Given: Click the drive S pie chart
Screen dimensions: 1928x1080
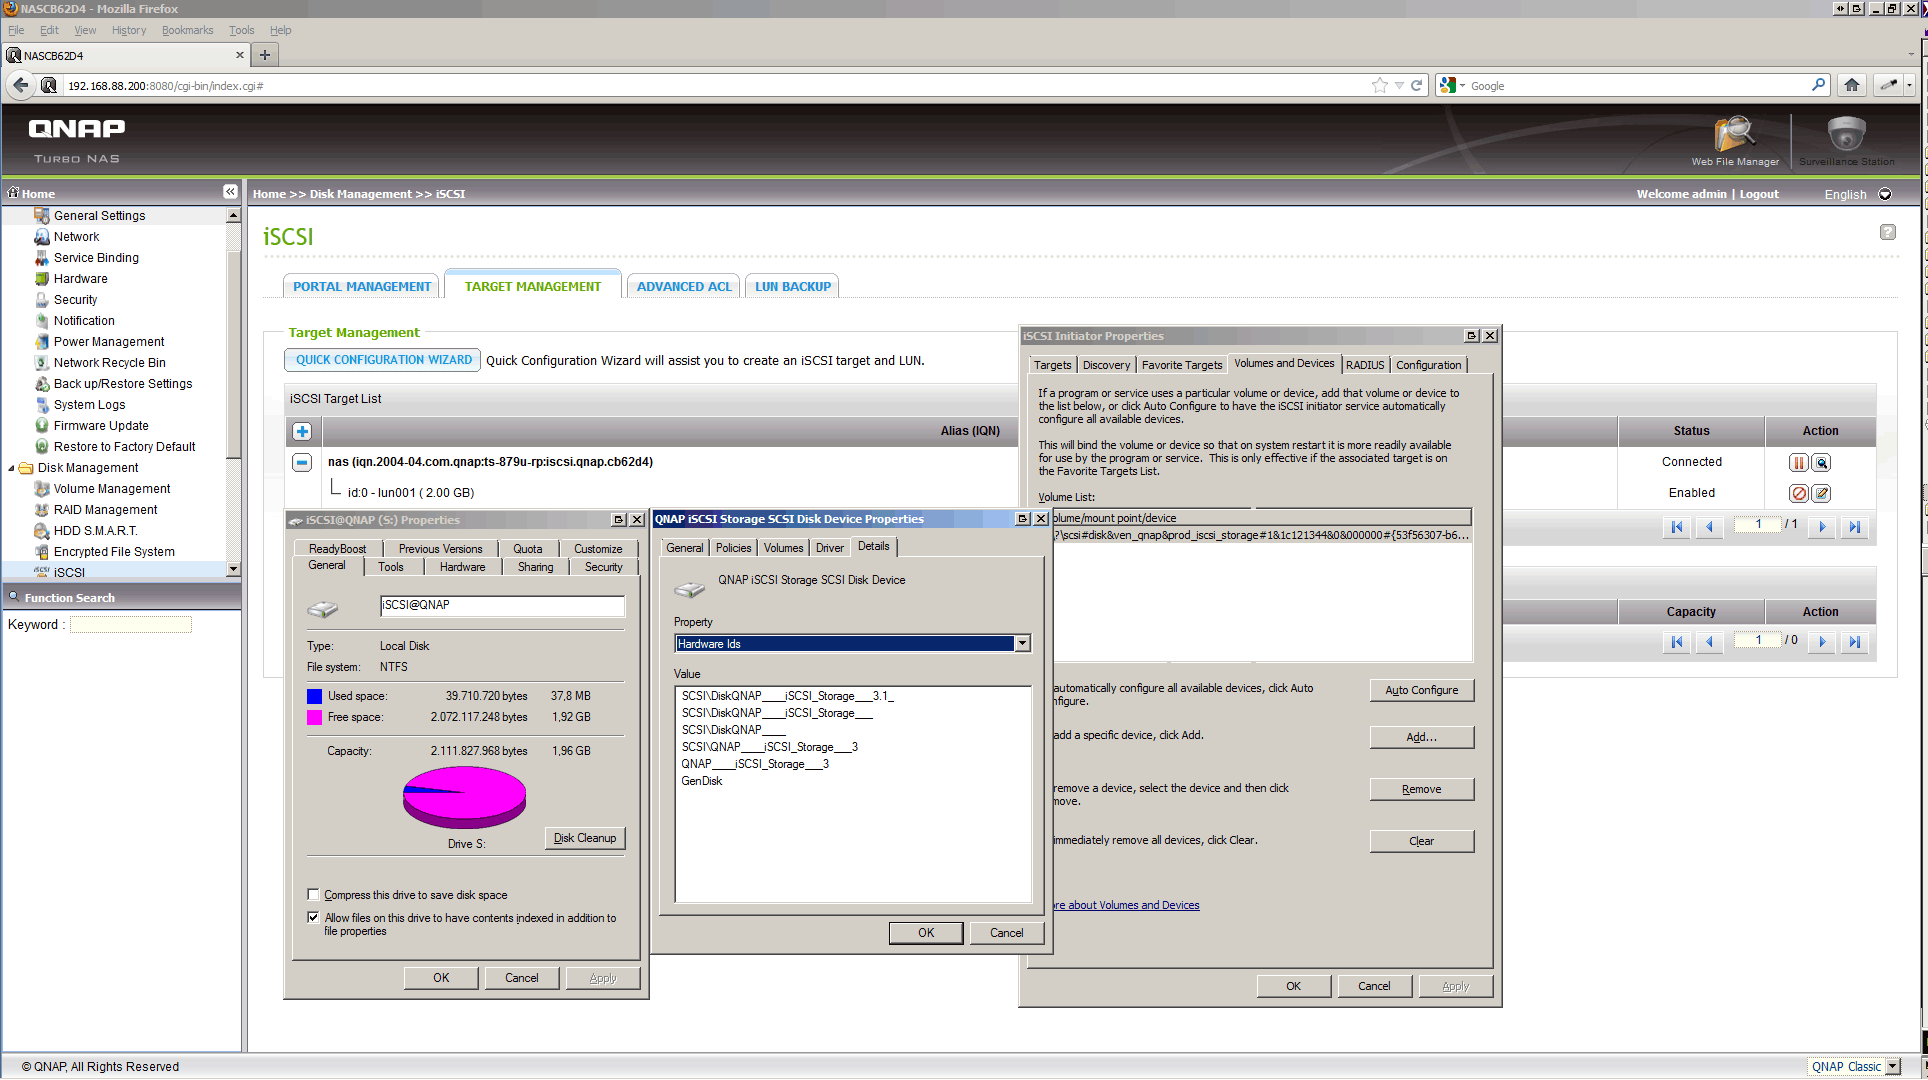Looking at the screenshot, I should pos(464,797).
